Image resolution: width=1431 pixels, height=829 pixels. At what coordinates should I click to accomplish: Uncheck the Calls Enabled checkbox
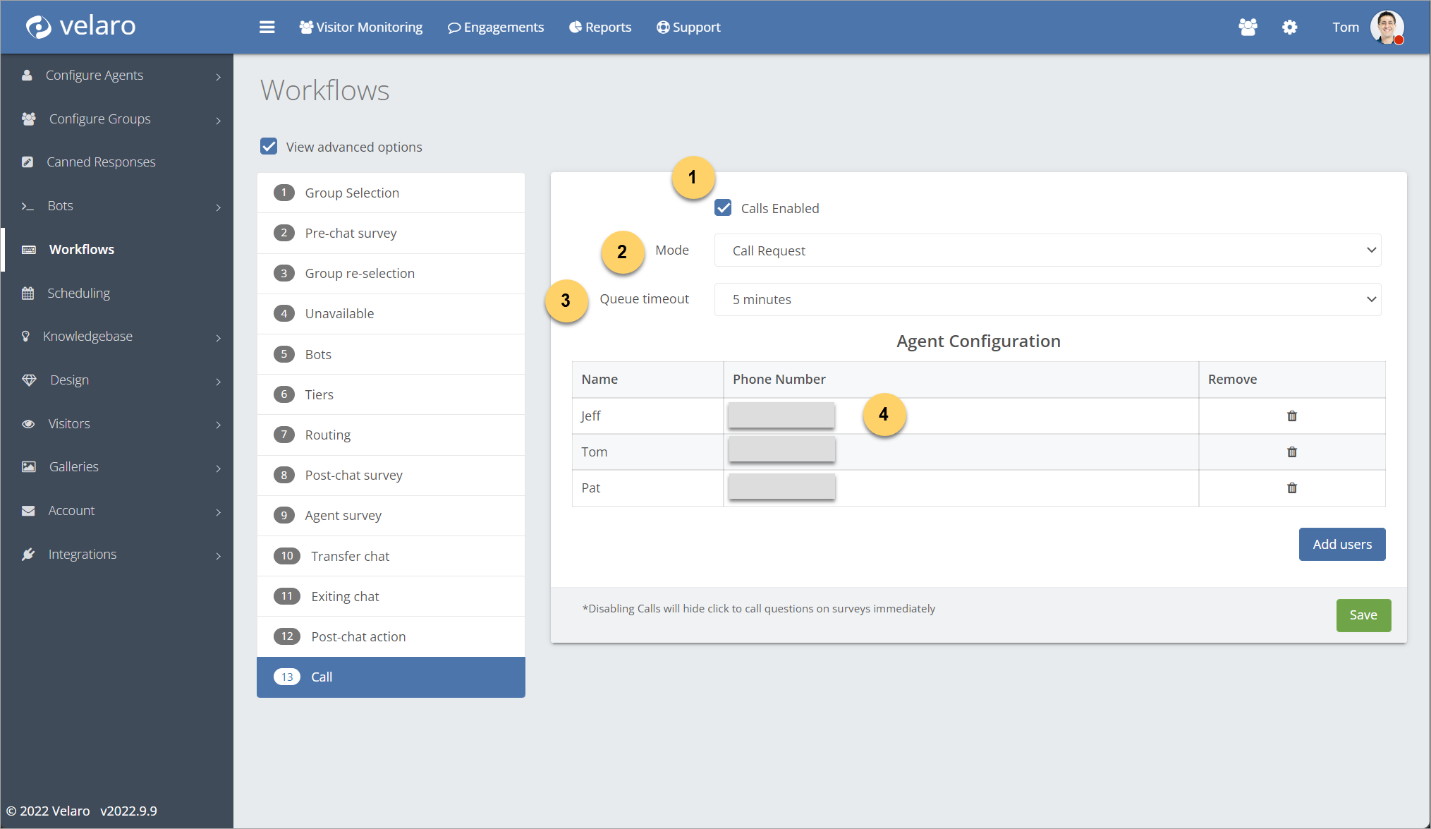(x=723, y=208)
